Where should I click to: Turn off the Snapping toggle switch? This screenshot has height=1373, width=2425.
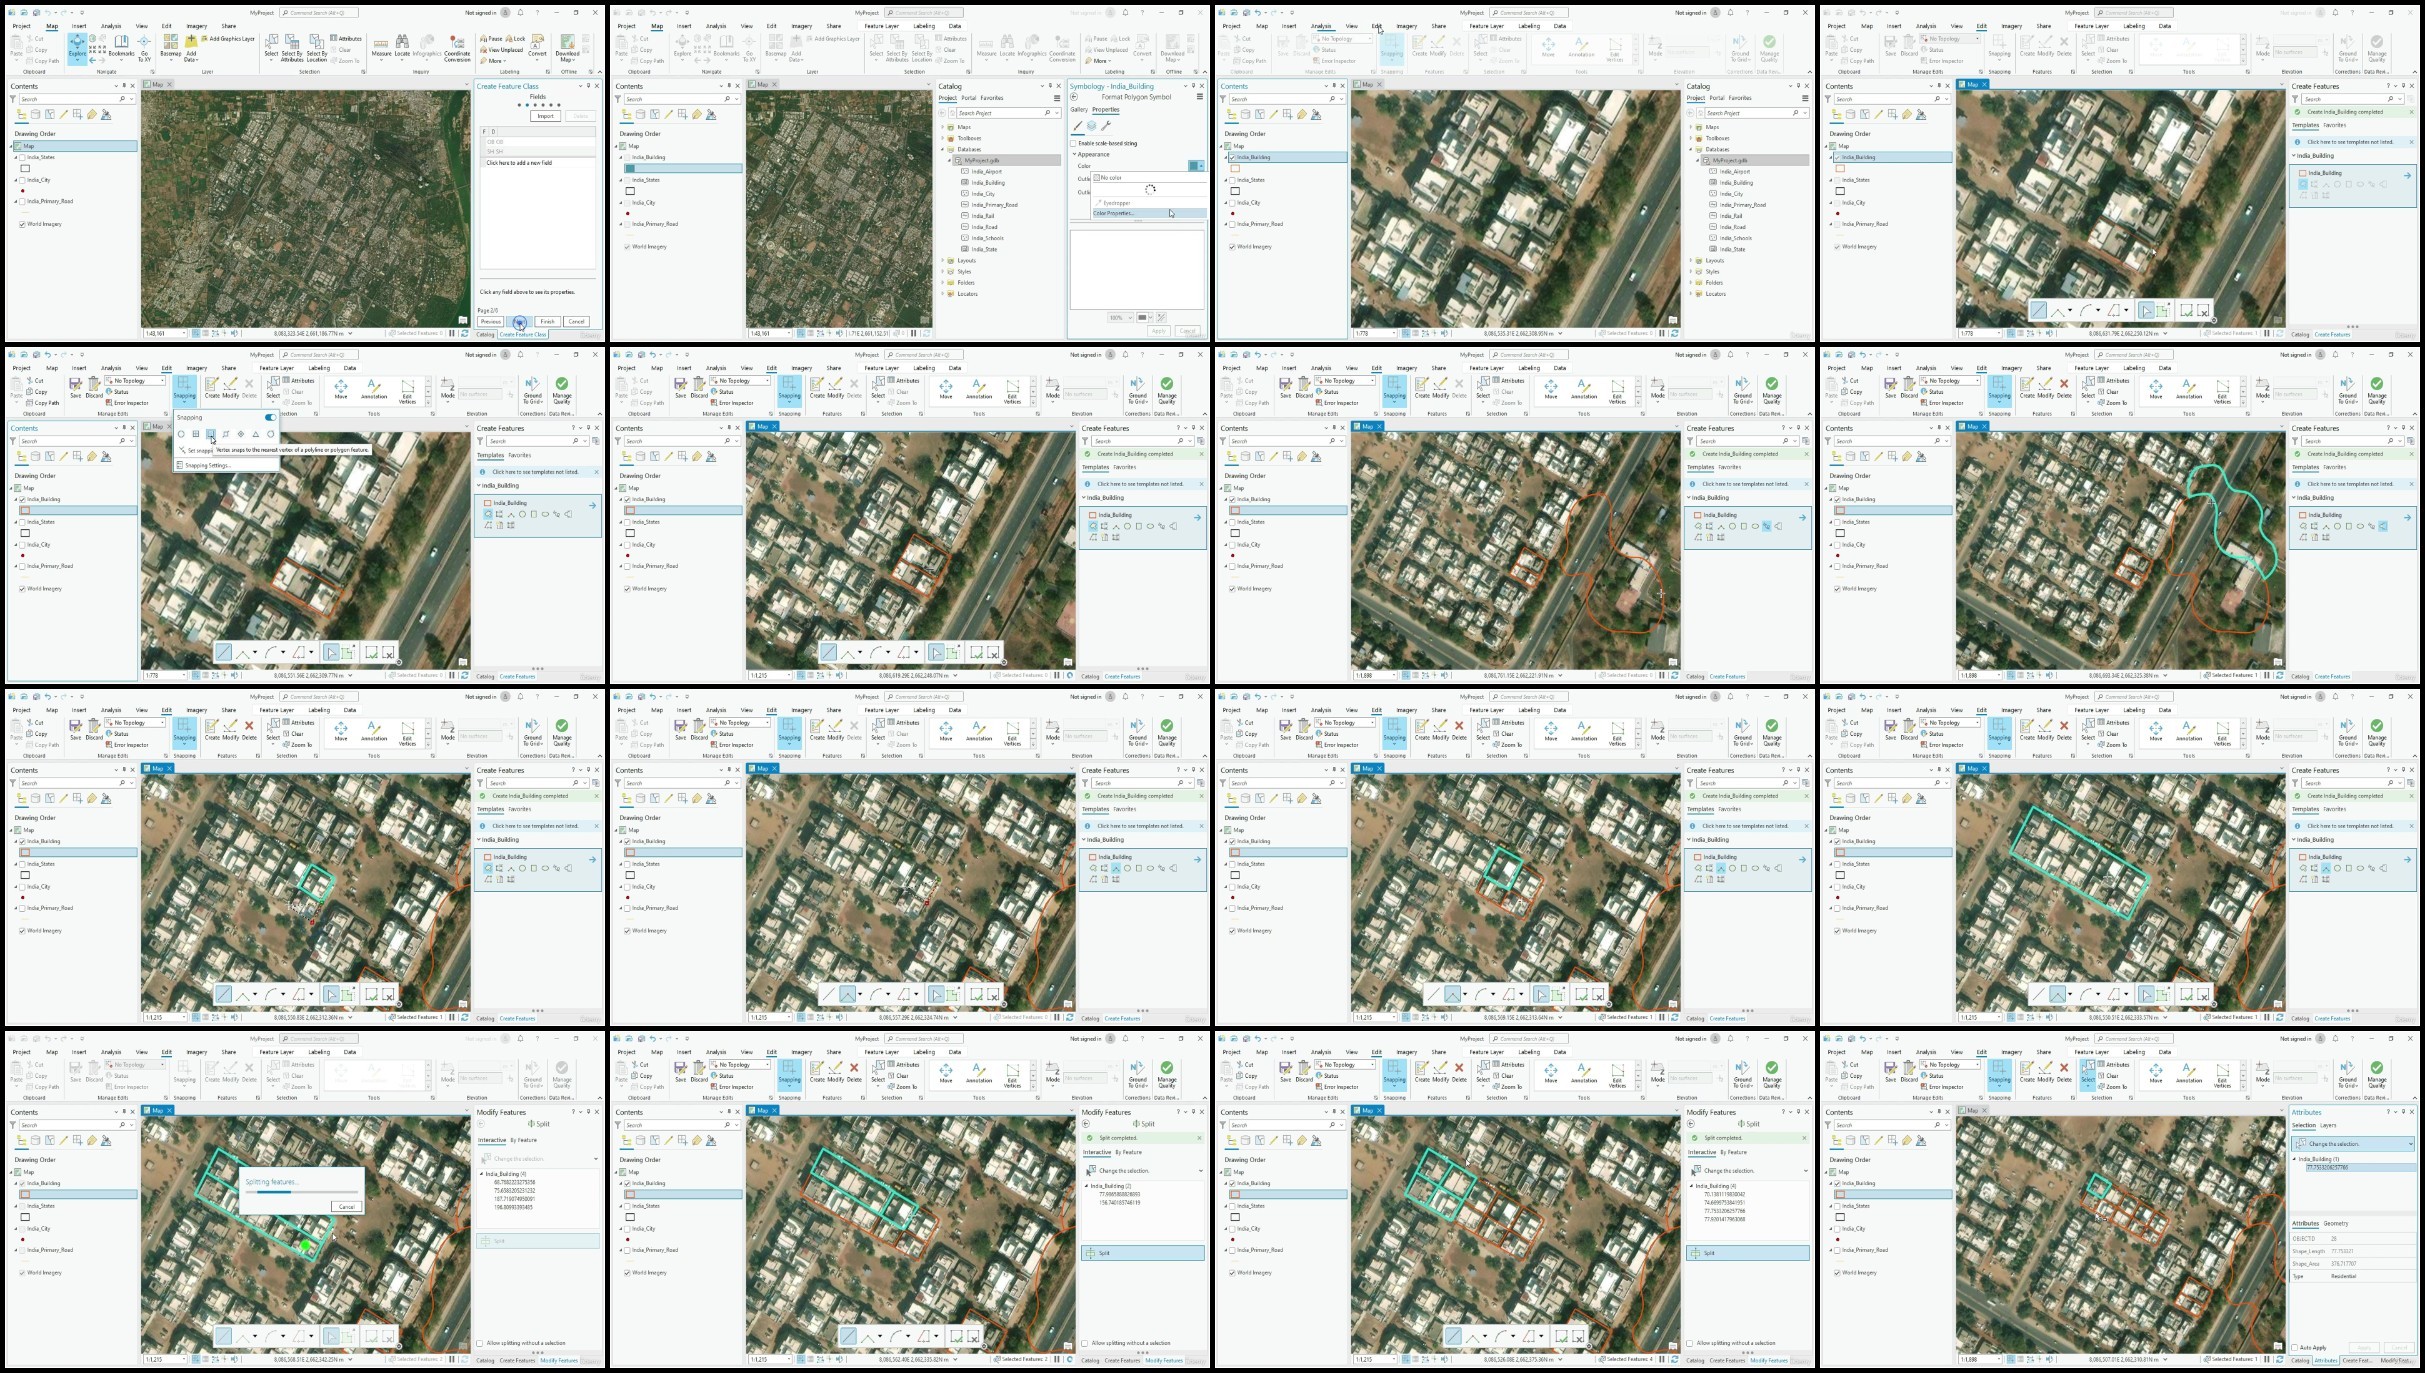pyautogui.click(x=270, y=417)
